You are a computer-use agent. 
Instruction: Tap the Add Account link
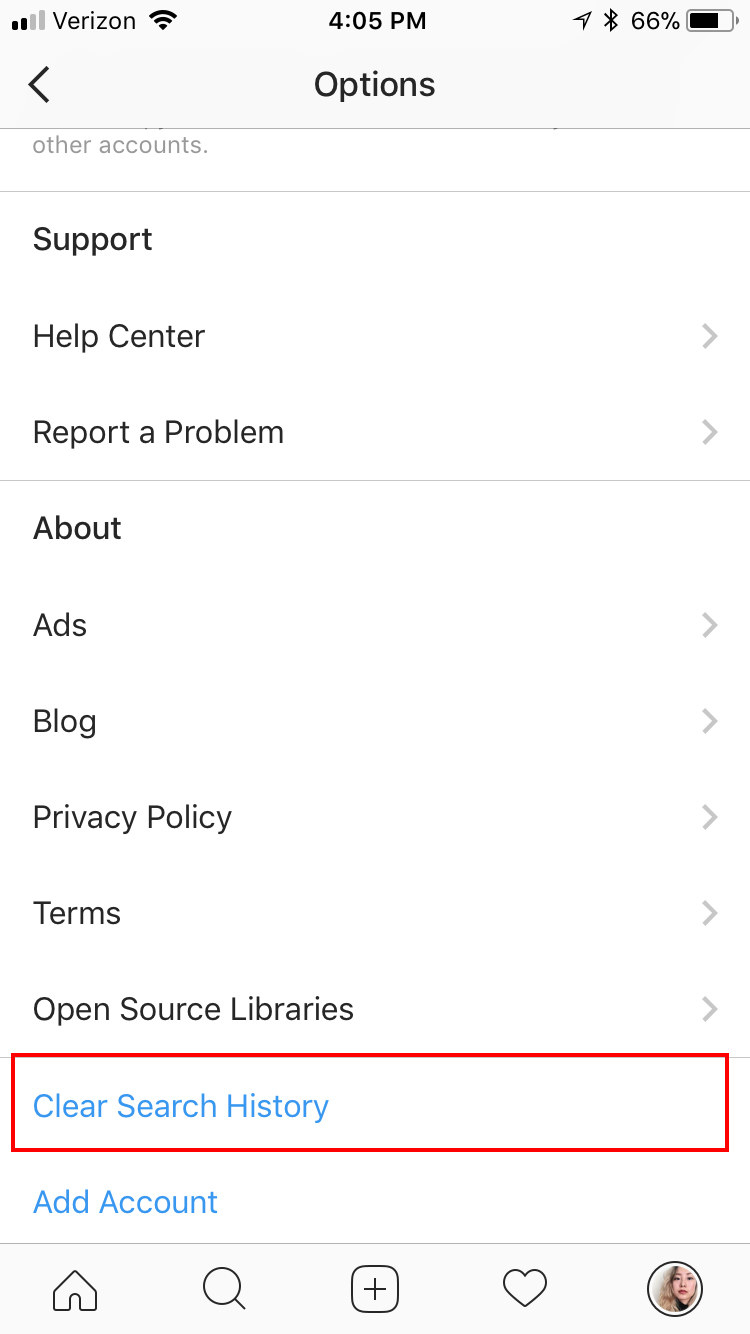click(x=125, y=1202)
